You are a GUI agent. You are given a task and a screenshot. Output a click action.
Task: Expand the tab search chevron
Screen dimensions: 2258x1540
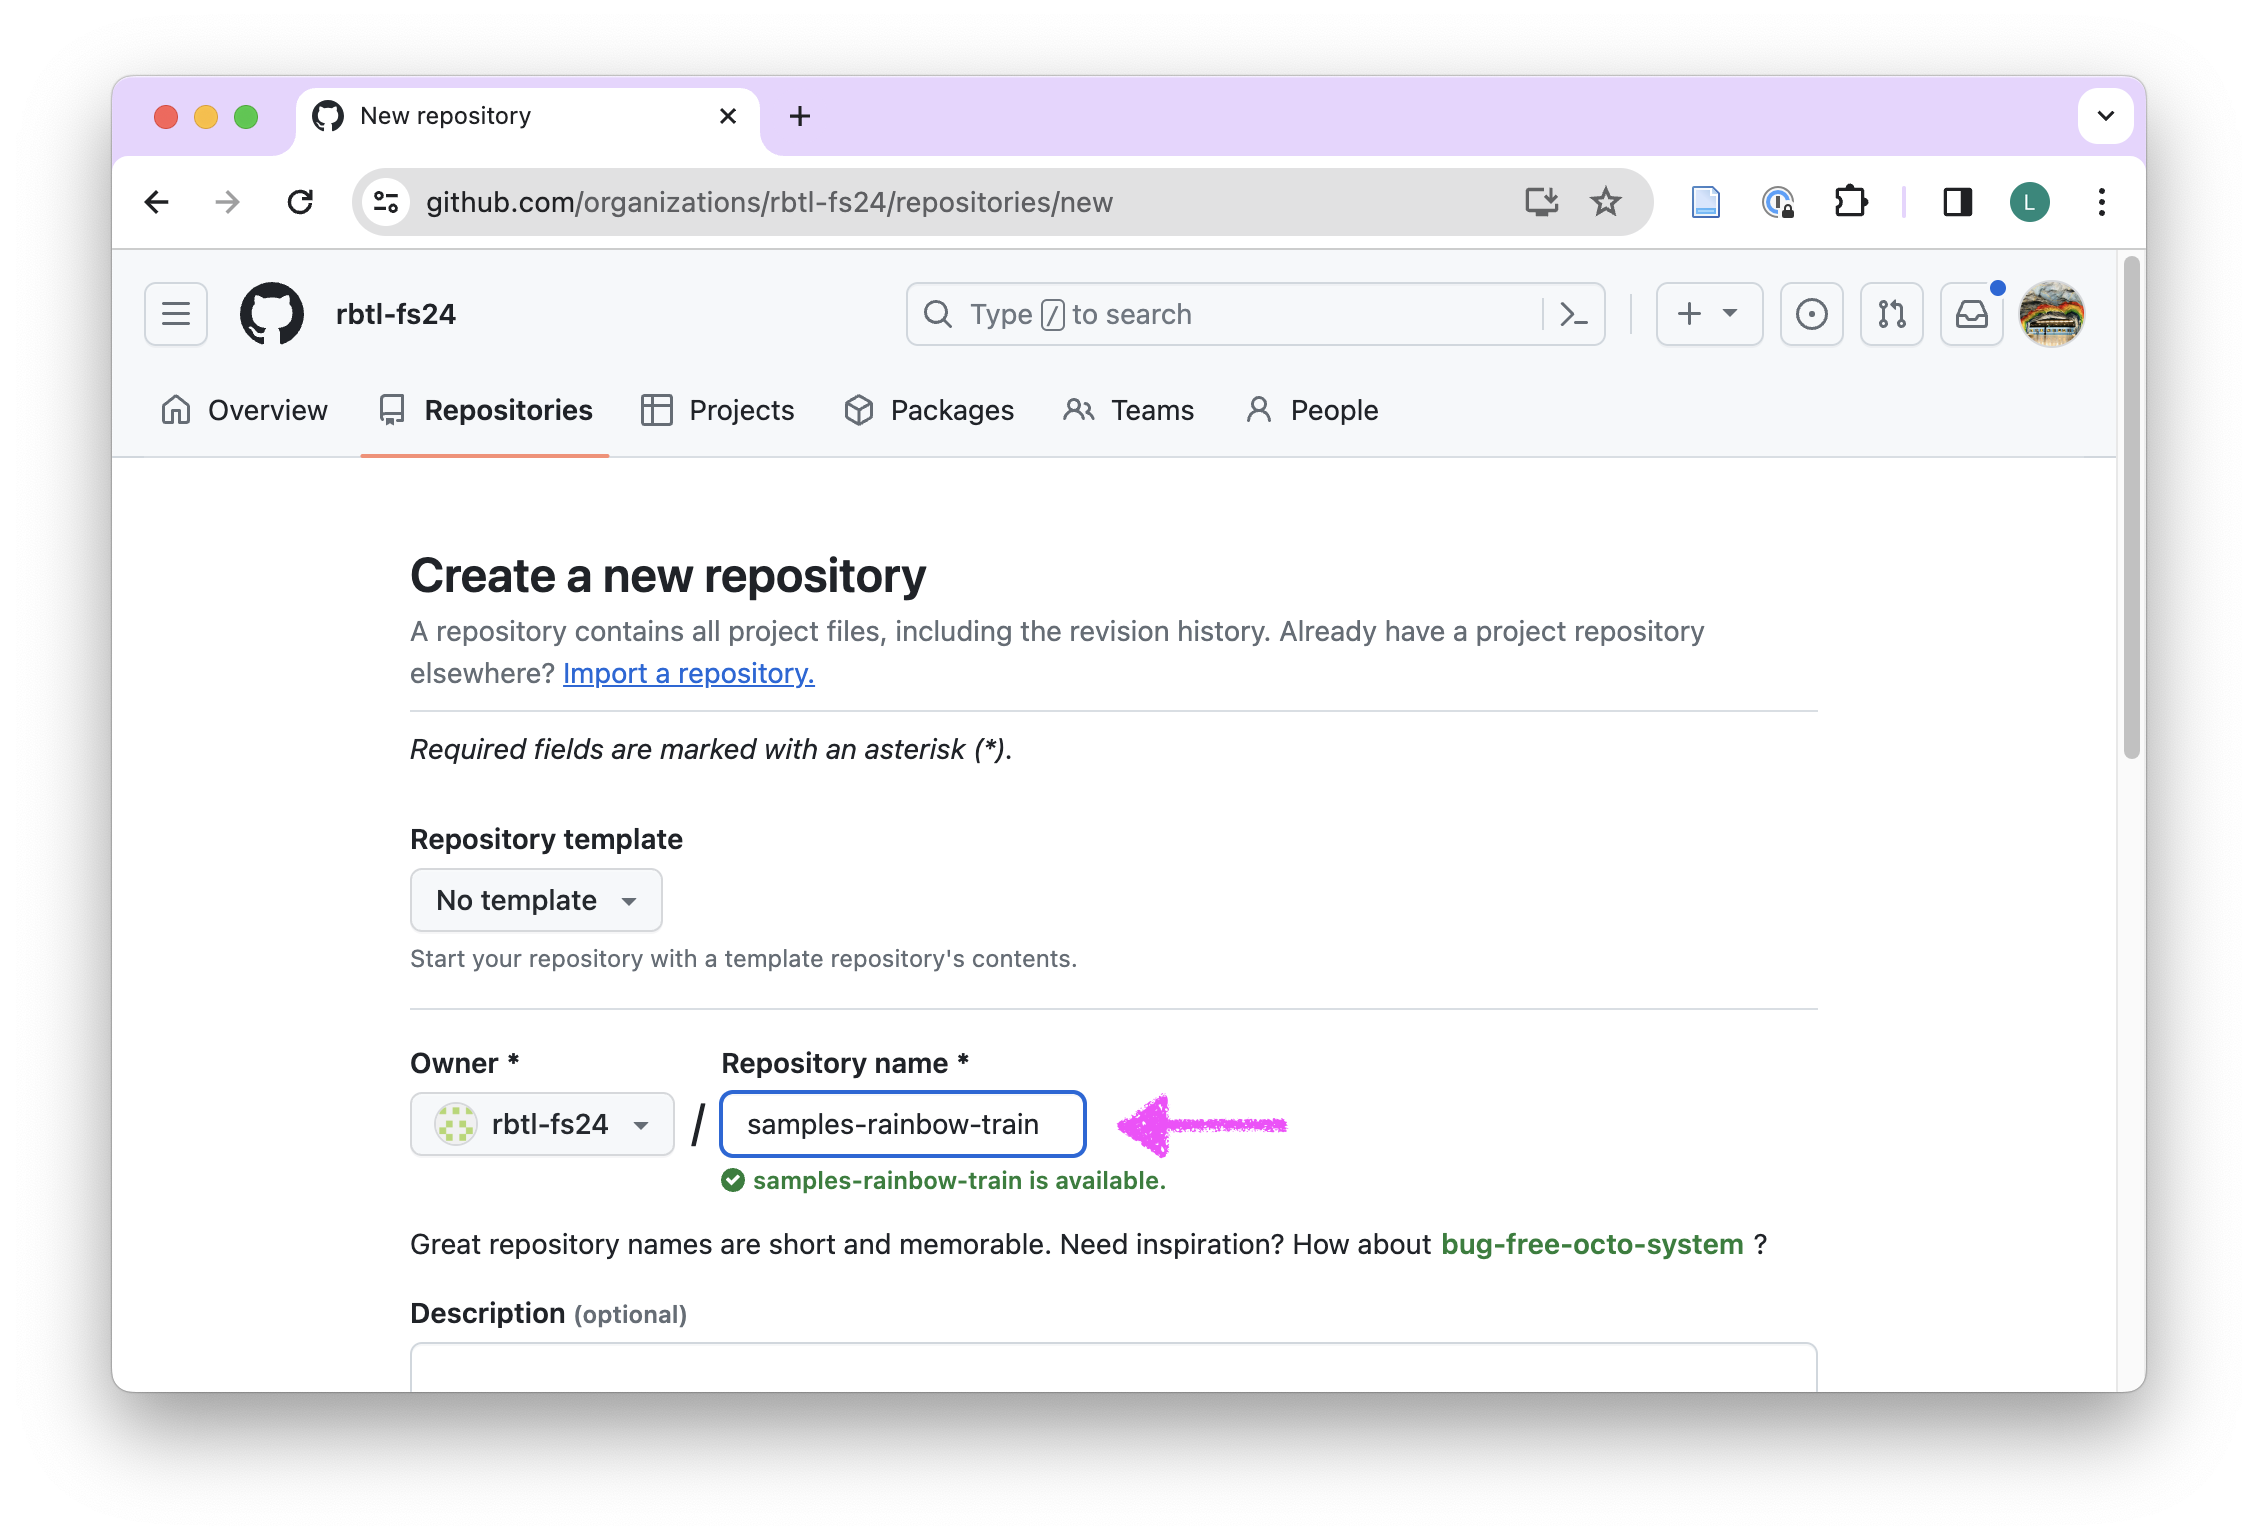[2106, 116]
